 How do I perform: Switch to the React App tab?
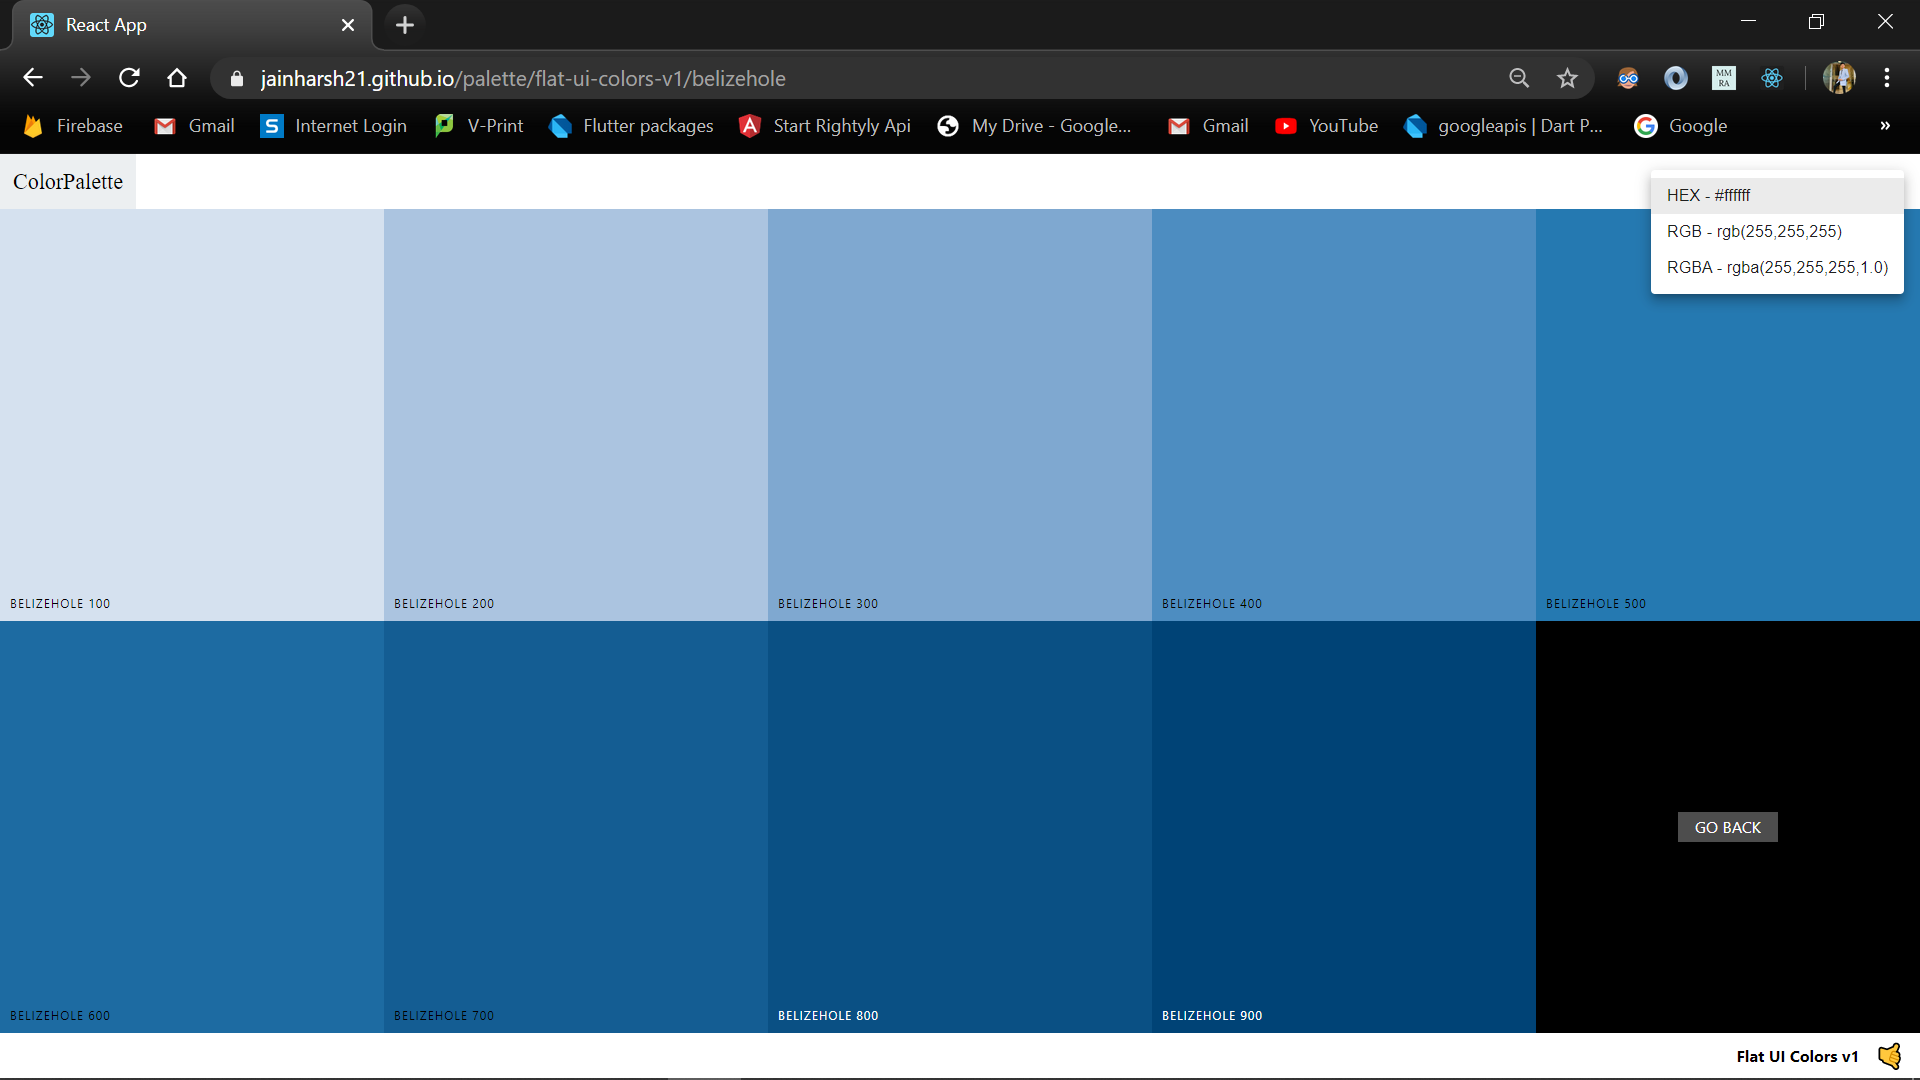point(180,25)
